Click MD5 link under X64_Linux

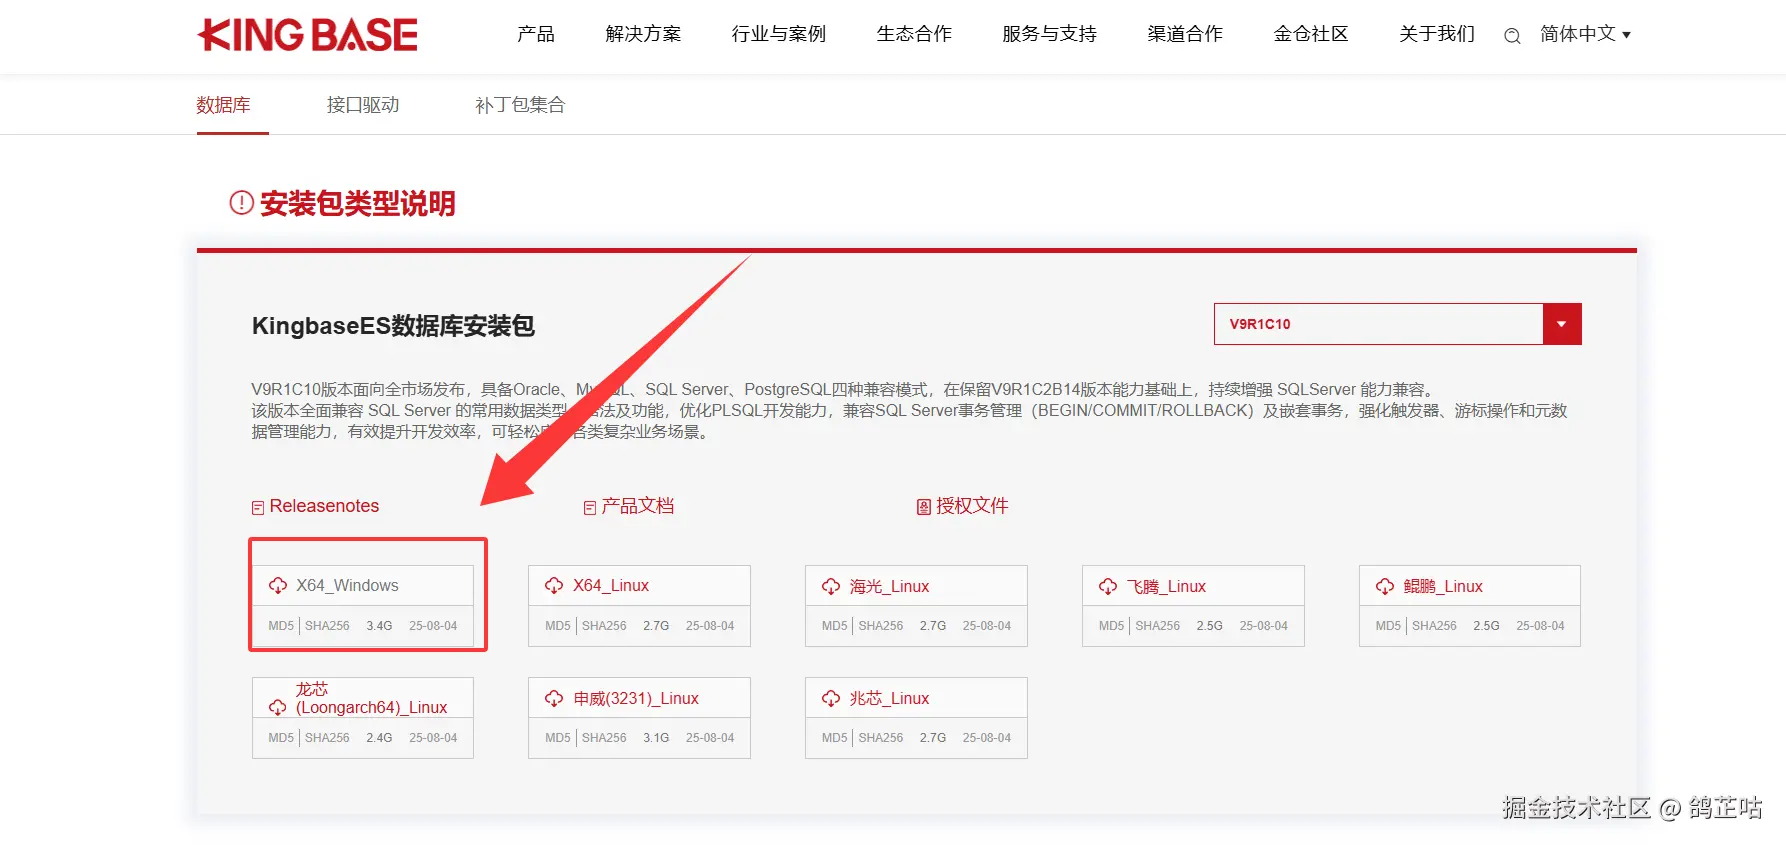[x=558, y=626]
